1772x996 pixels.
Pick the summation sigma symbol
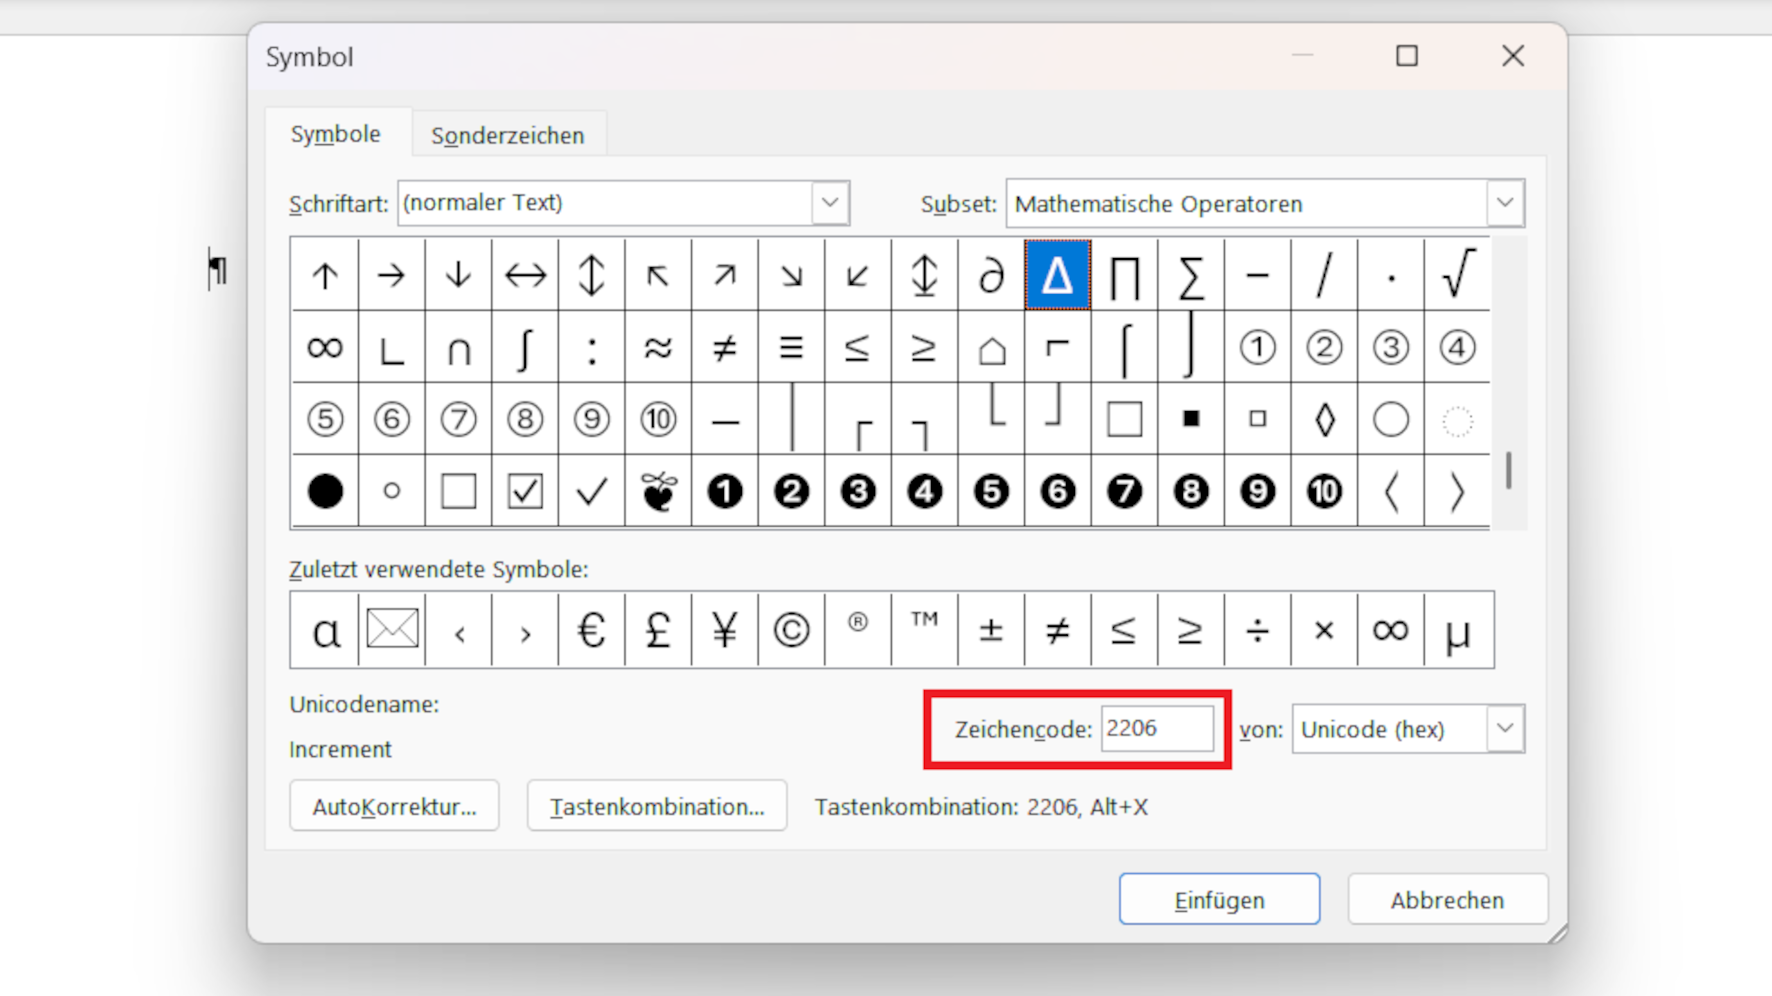tap(1190, 275)
